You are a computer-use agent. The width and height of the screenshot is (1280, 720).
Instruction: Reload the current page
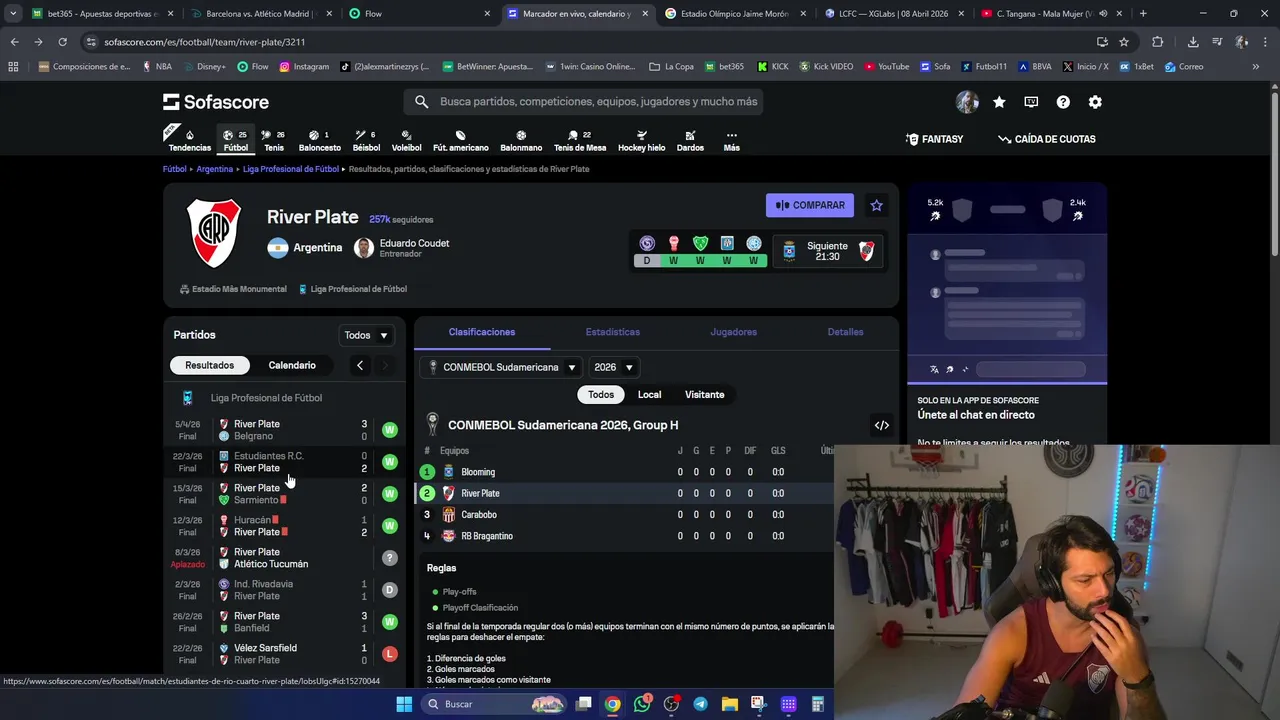tap(62, 42)
